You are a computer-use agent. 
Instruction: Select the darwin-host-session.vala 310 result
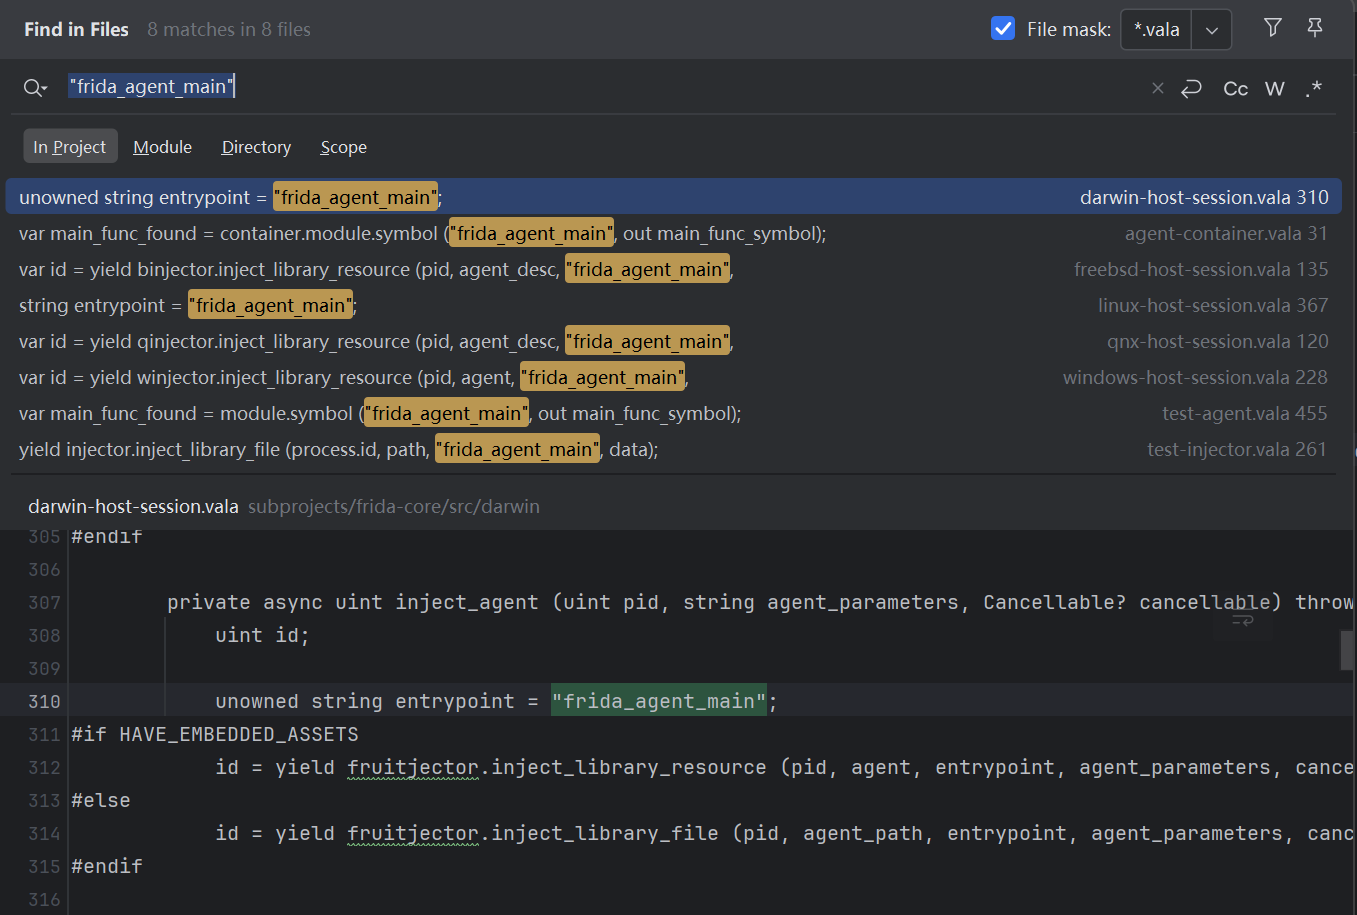pyautogui.click(x=673, y=197)
